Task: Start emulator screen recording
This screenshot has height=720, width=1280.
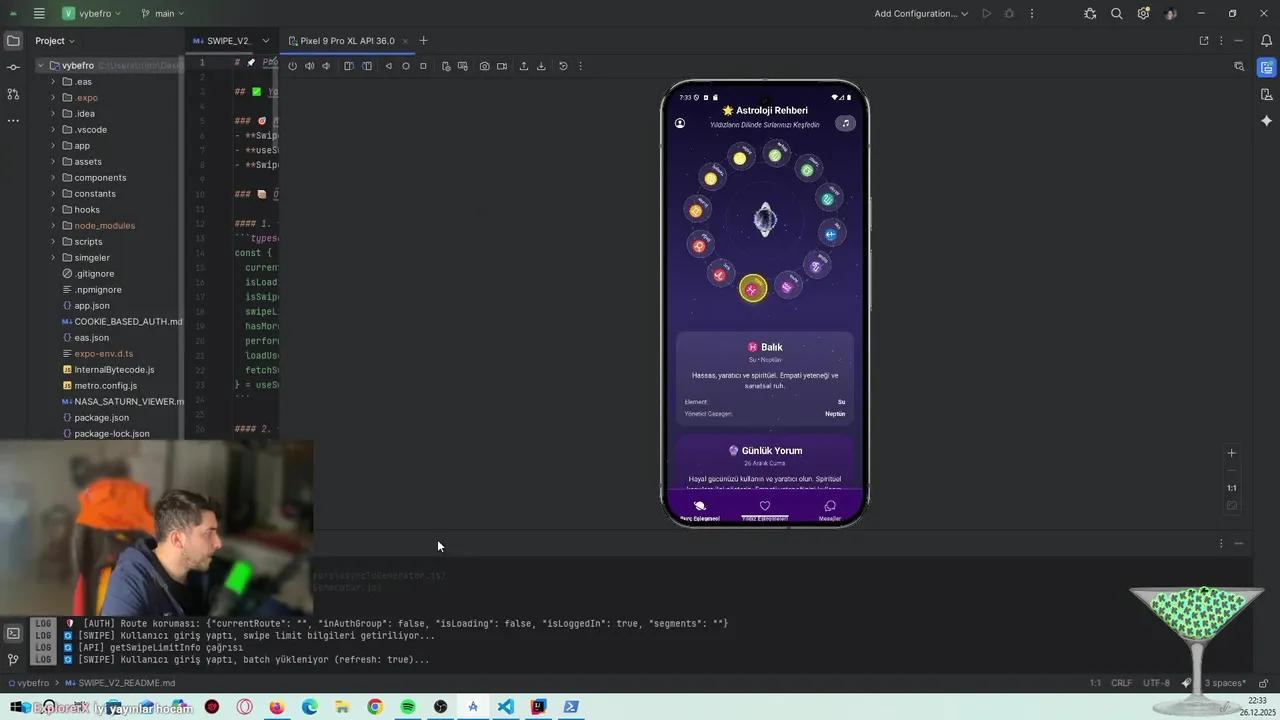Action: (x=502, y=66)
